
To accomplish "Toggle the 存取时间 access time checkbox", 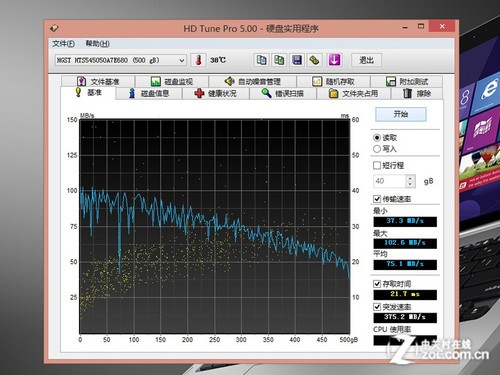I will point(377,284).
